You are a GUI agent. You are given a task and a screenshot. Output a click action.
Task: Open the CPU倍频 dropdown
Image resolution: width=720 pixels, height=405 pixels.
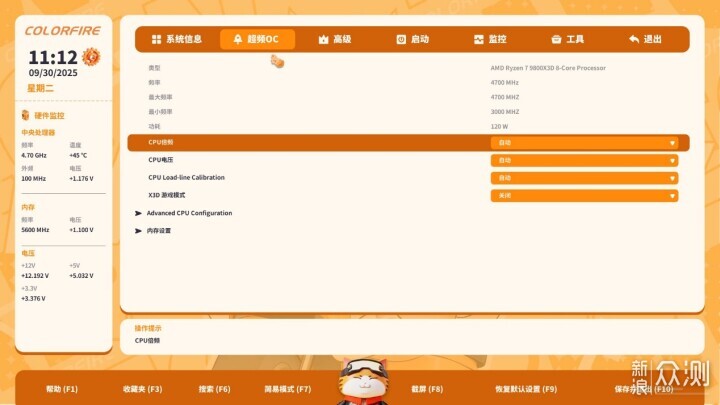click(584, 143)
